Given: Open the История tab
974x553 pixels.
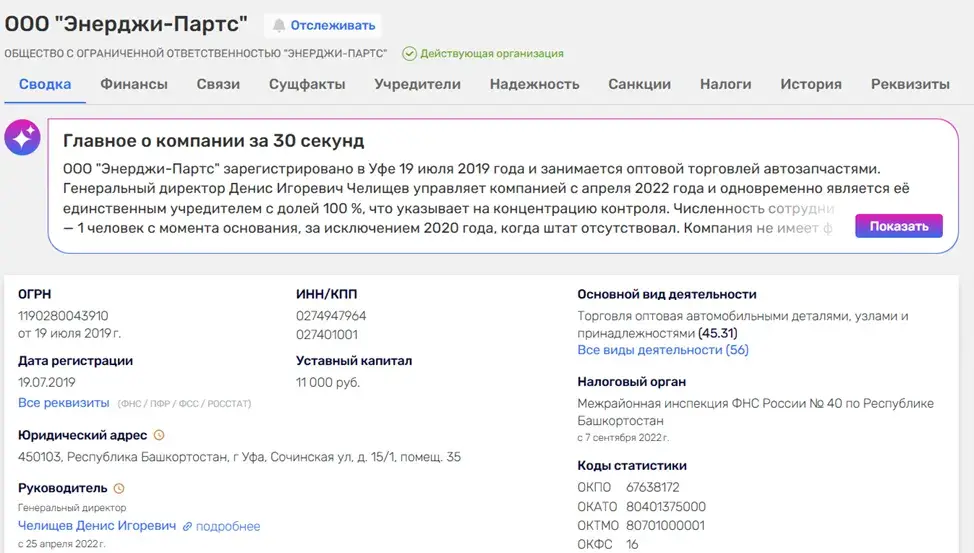Looking at the screenshot, I should coord(811,84).
